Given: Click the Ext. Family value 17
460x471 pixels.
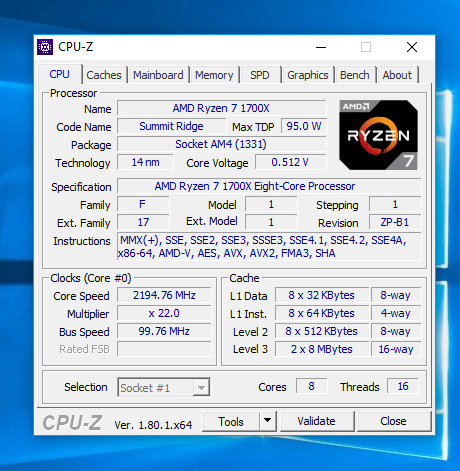Looking at the screenshot, I should [143, 222].
